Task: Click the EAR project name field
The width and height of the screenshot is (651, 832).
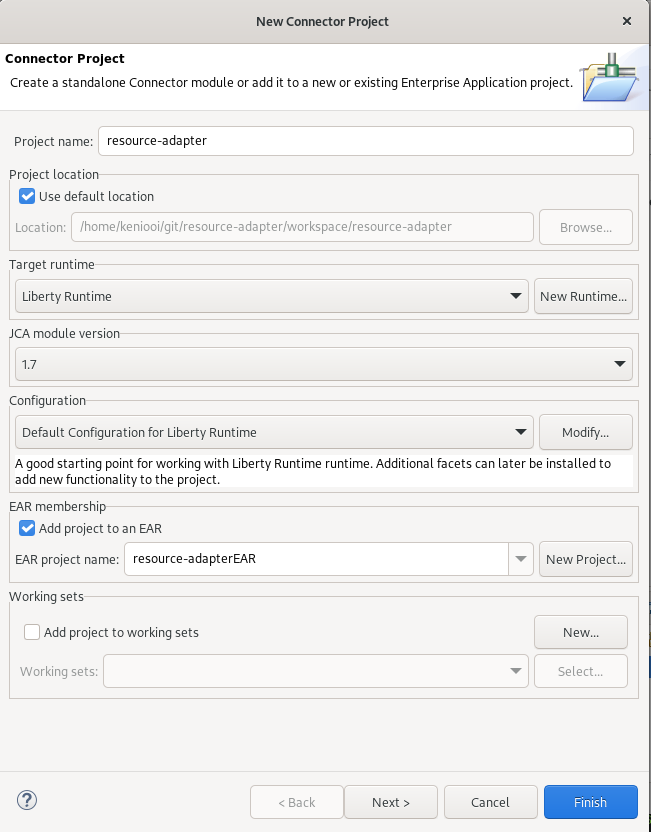Action: click(x=315, y=559)
